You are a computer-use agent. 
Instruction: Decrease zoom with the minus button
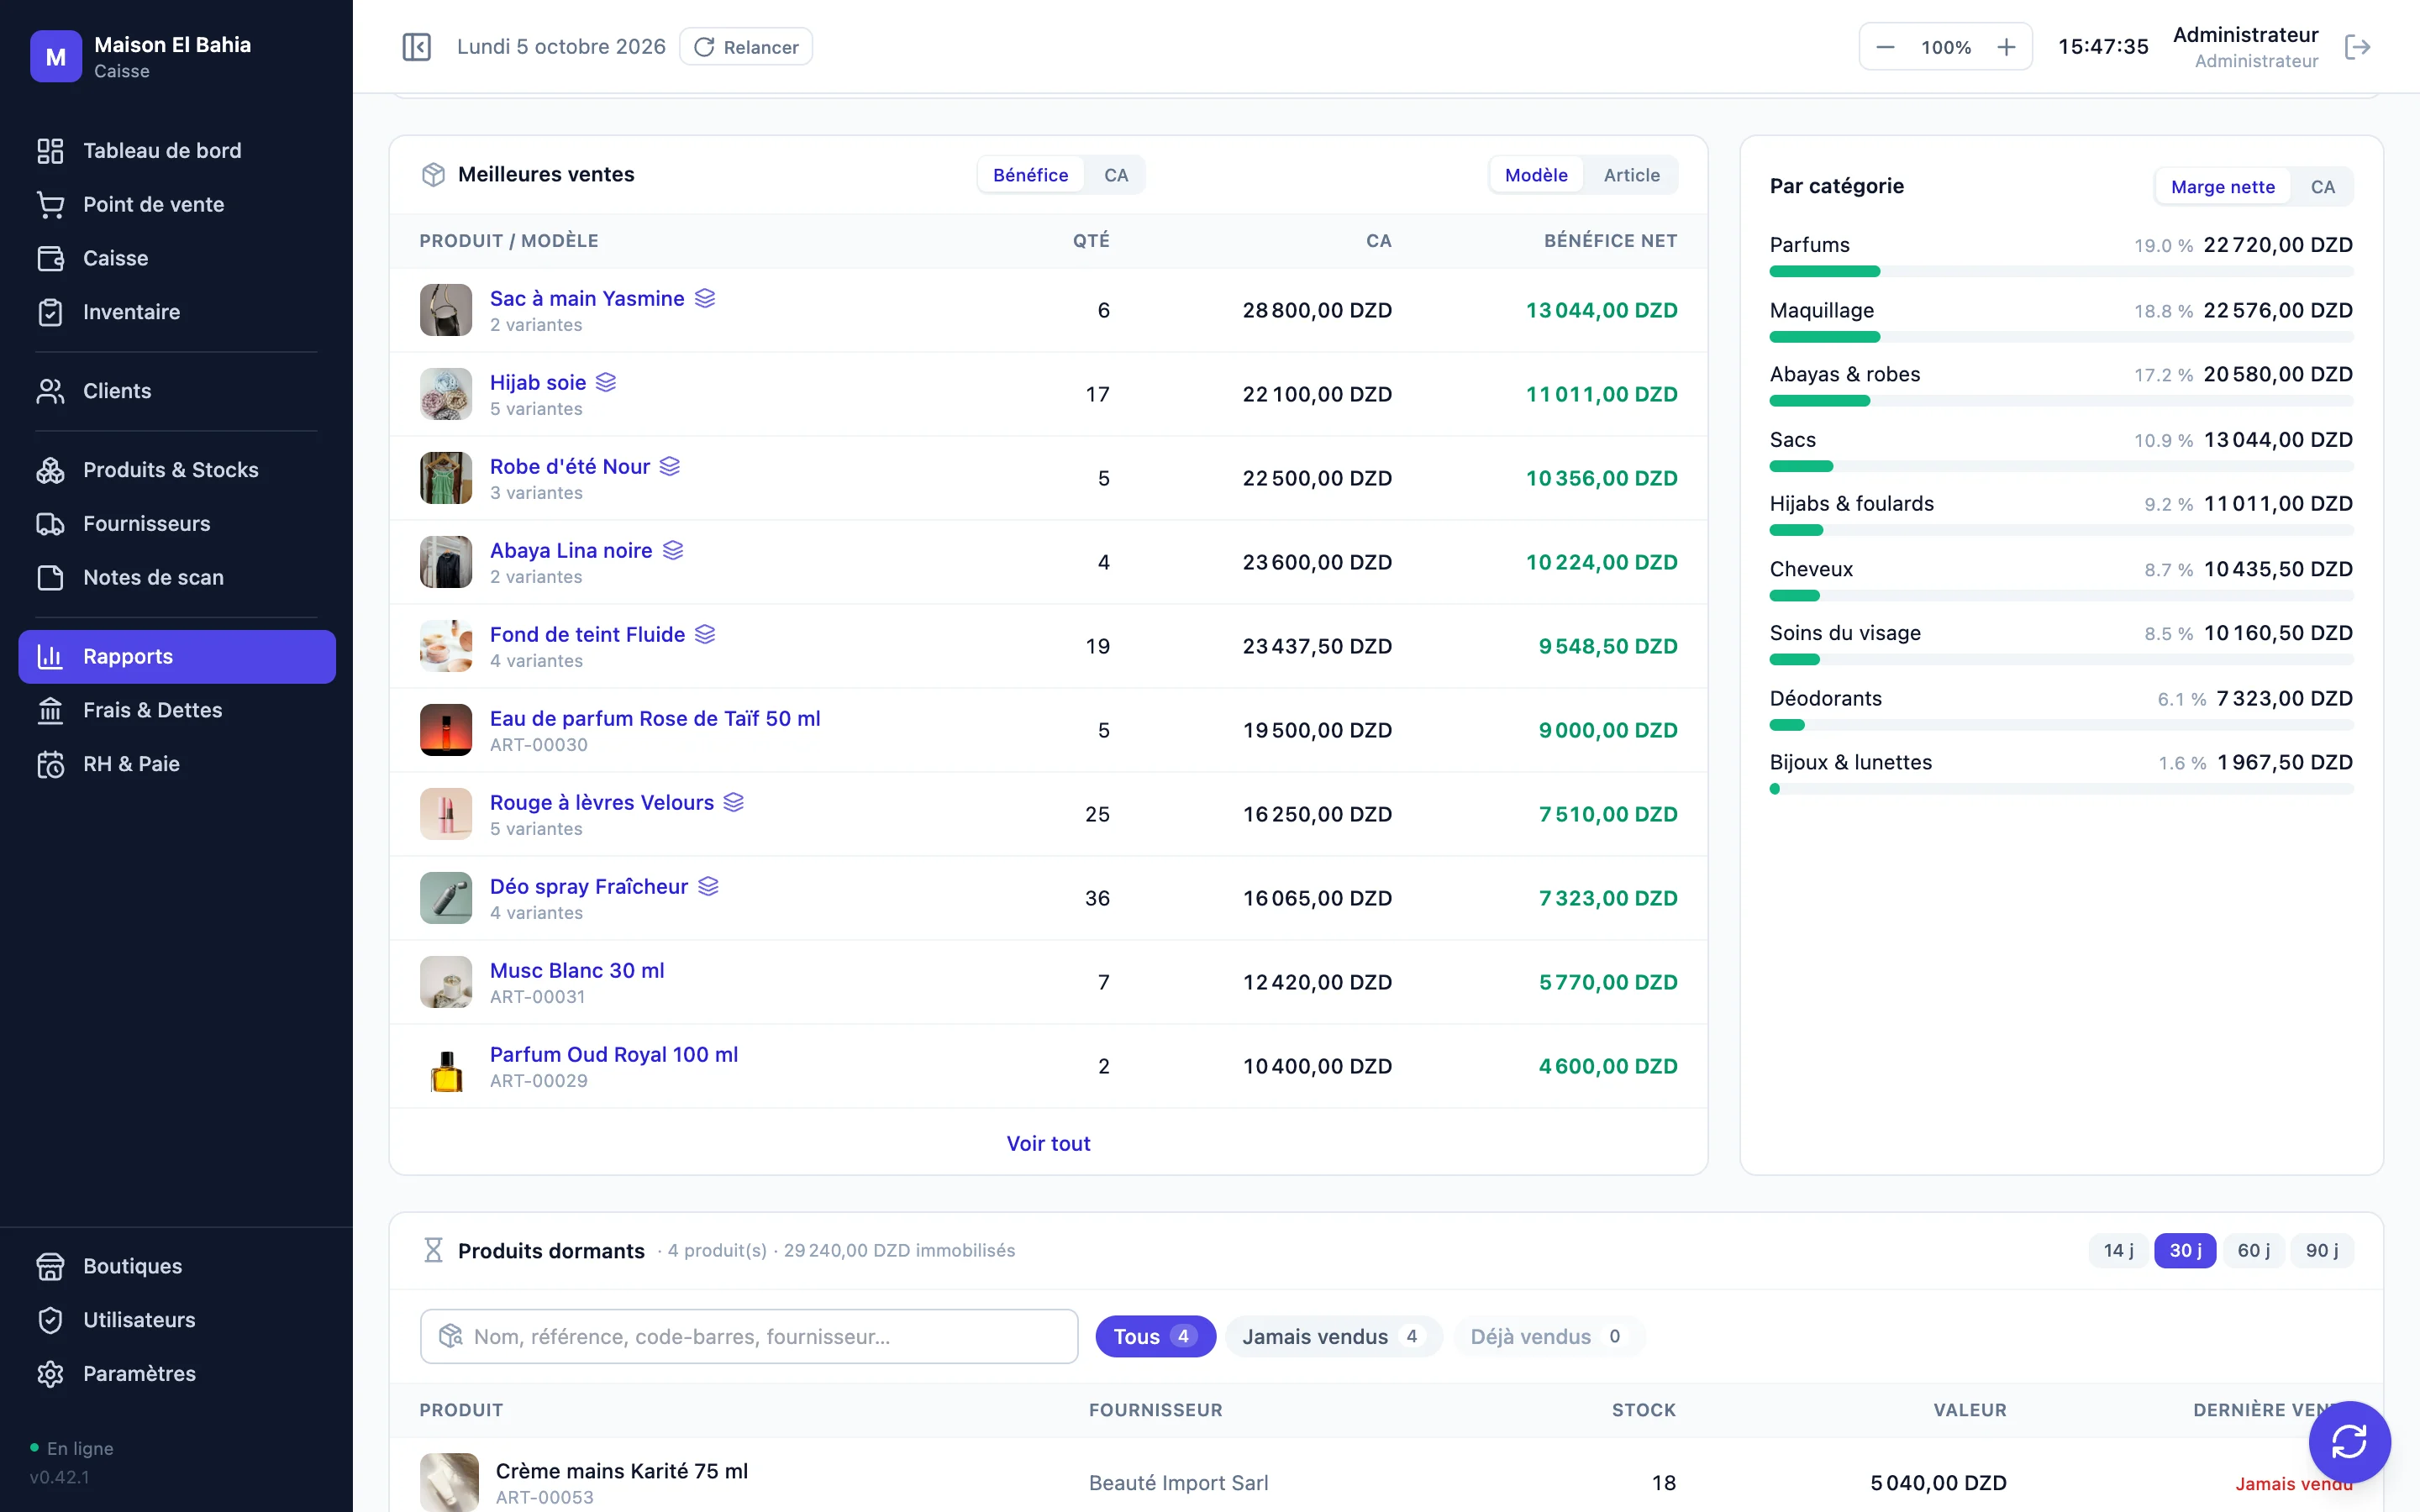click(1885, 47)
